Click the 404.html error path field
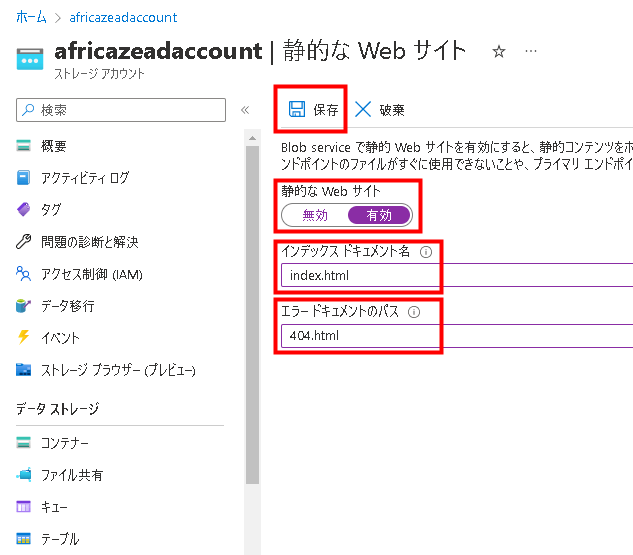 coord(457,335)
